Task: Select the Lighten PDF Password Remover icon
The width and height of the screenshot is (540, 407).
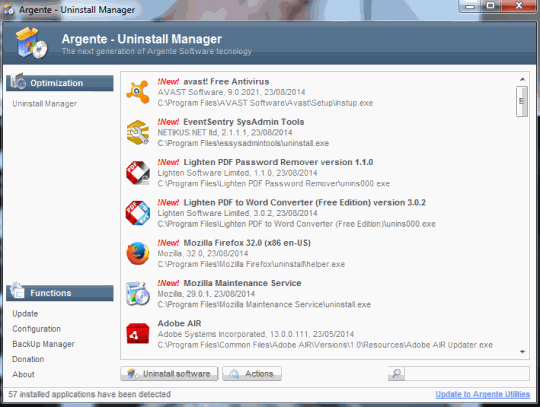Action: point(138,173)
